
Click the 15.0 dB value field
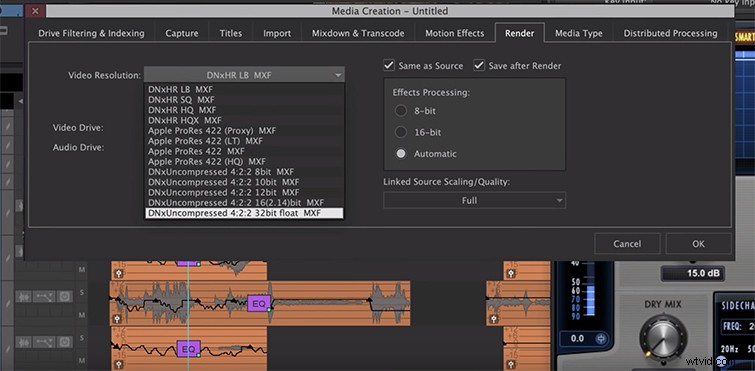coord(693,274)
